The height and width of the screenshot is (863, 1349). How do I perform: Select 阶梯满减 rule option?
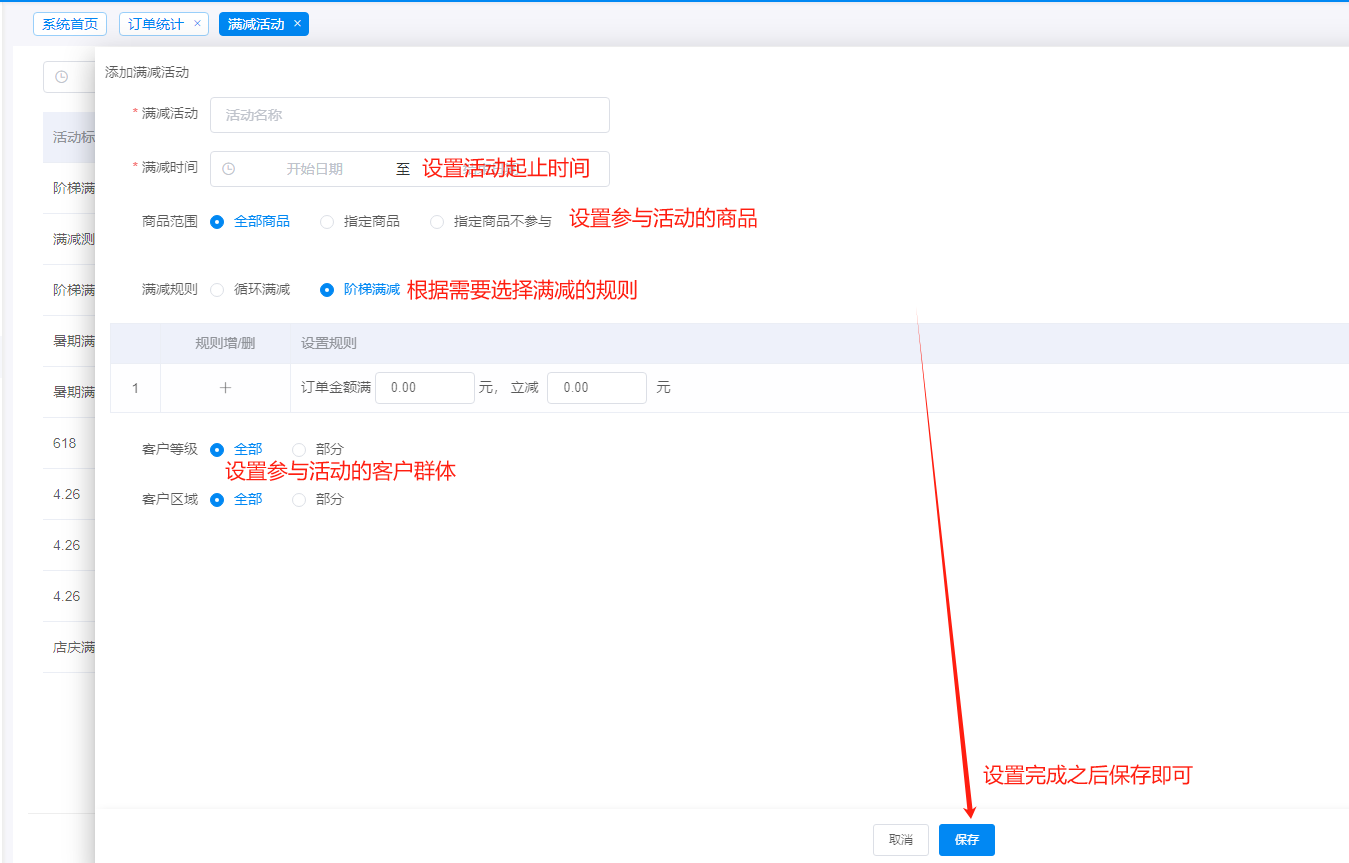point(327,290)
